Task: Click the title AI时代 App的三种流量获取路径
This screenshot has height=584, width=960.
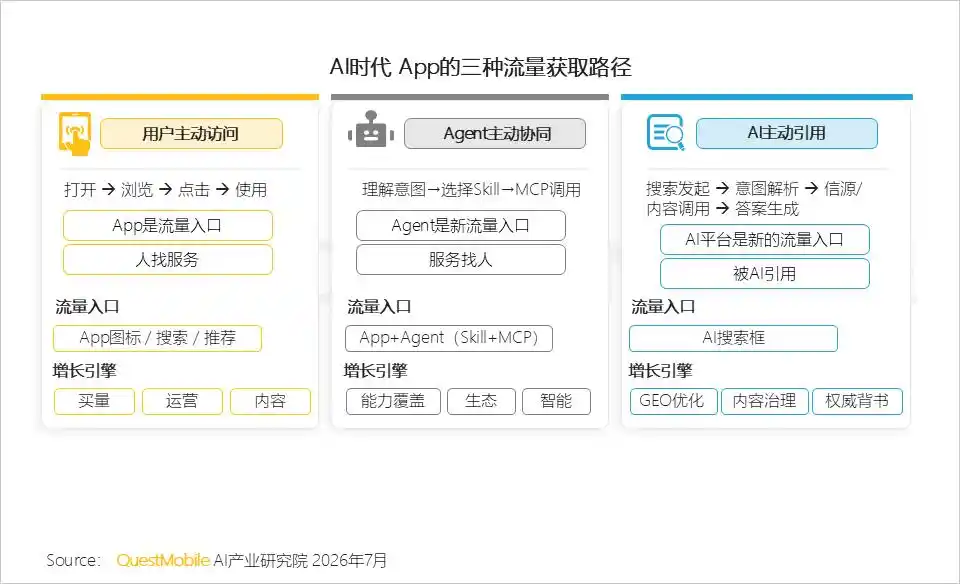Action: (x=481, y=67)
